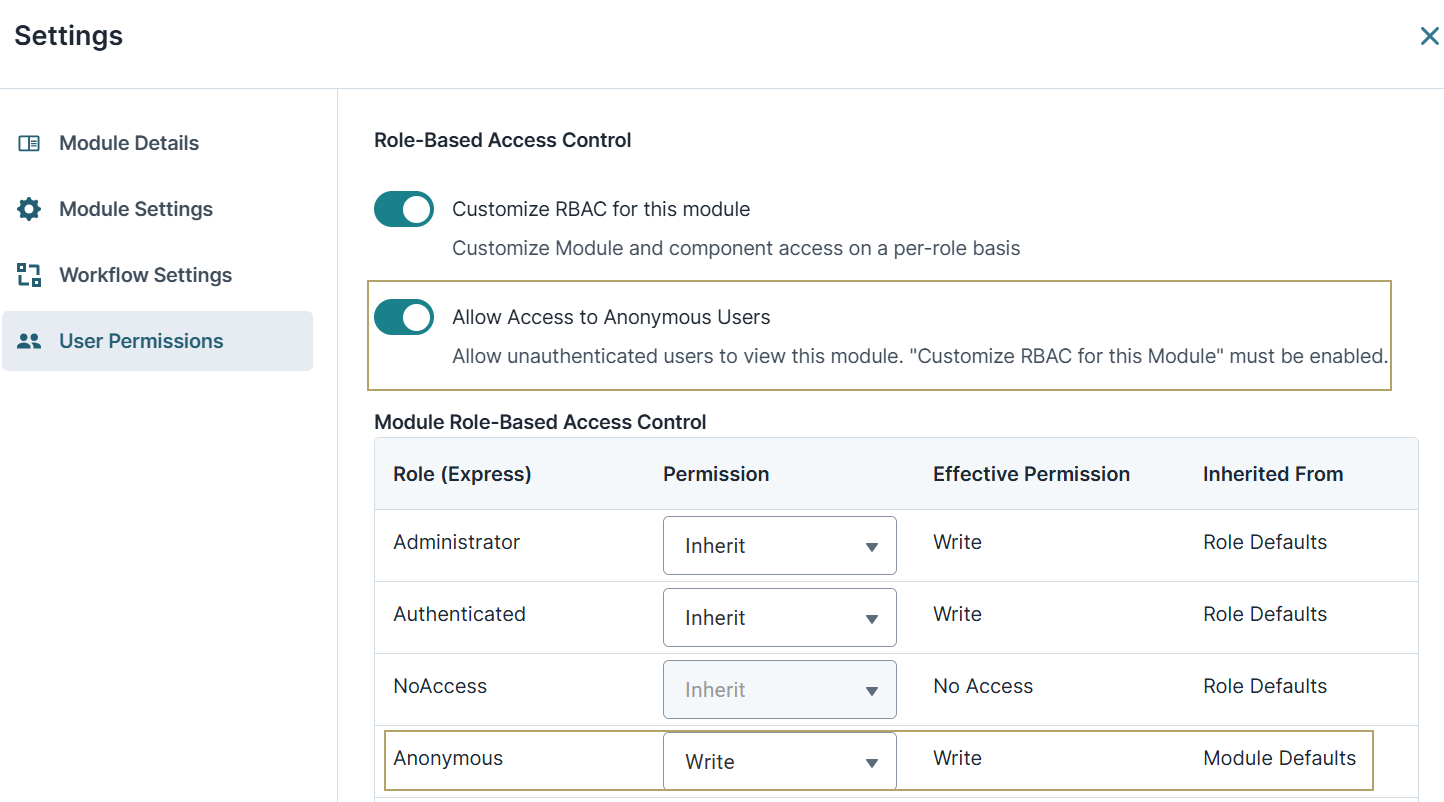Click the Settings title
Screen dimensions: 1444x802
69,36
